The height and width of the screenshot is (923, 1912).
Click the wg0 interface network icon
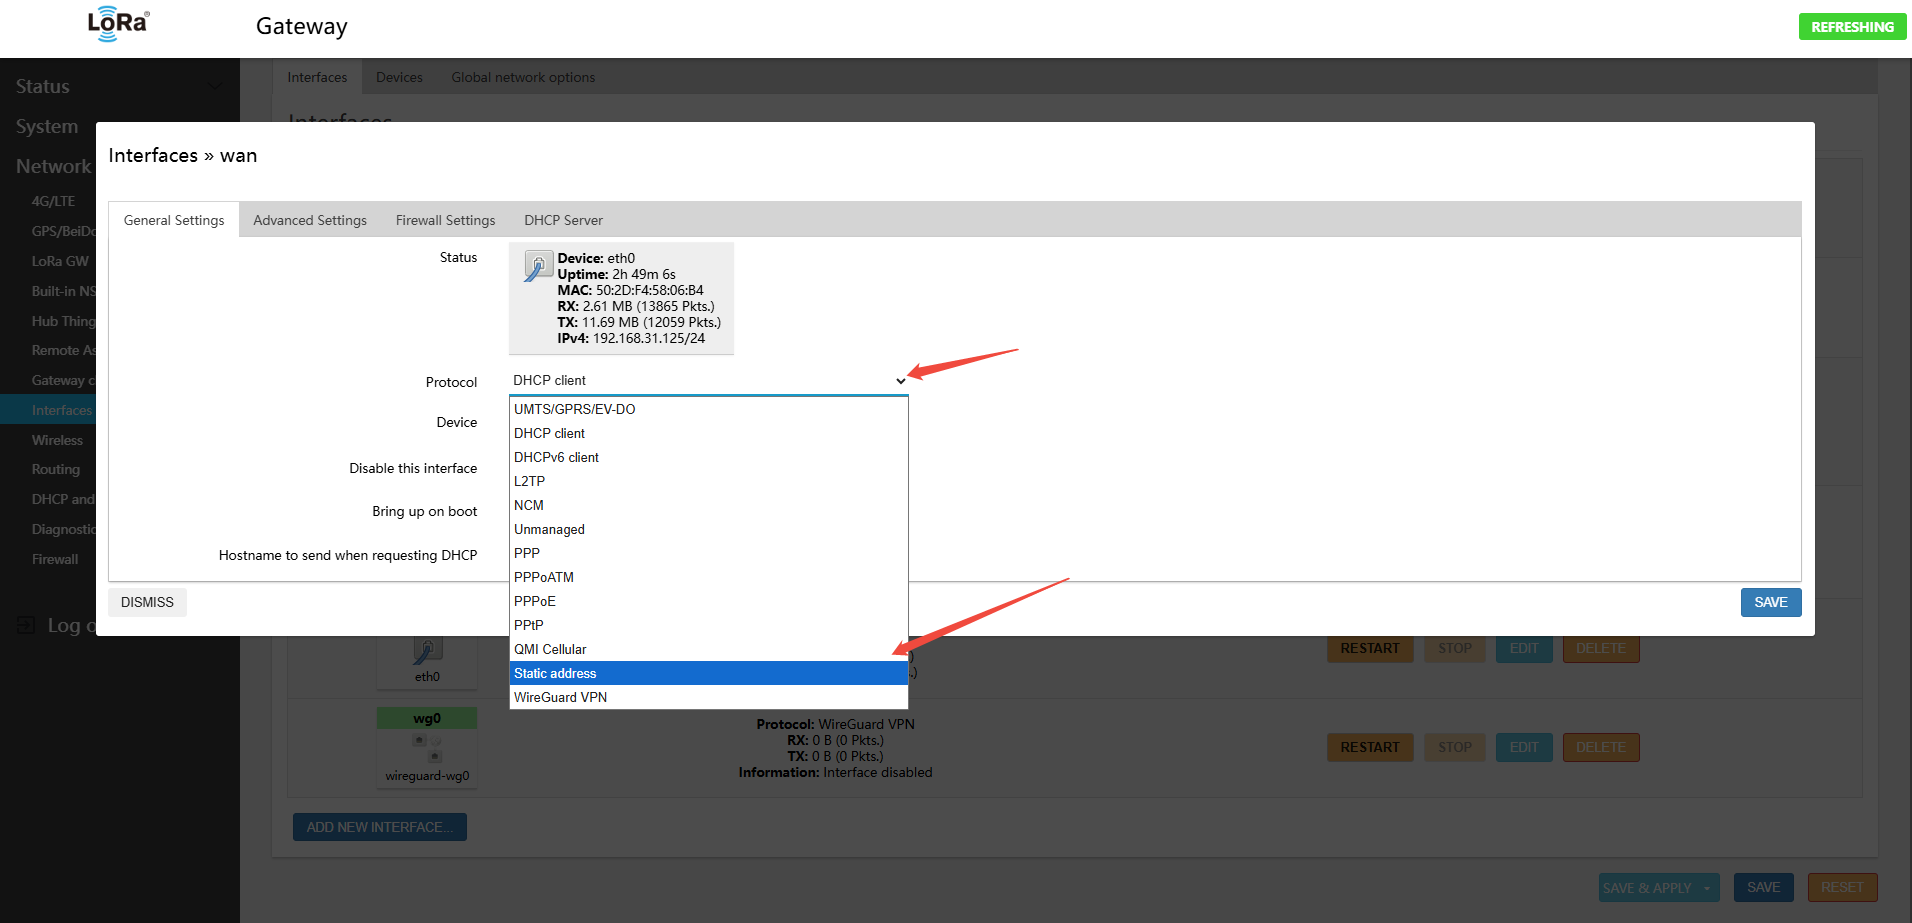point(427,747)
